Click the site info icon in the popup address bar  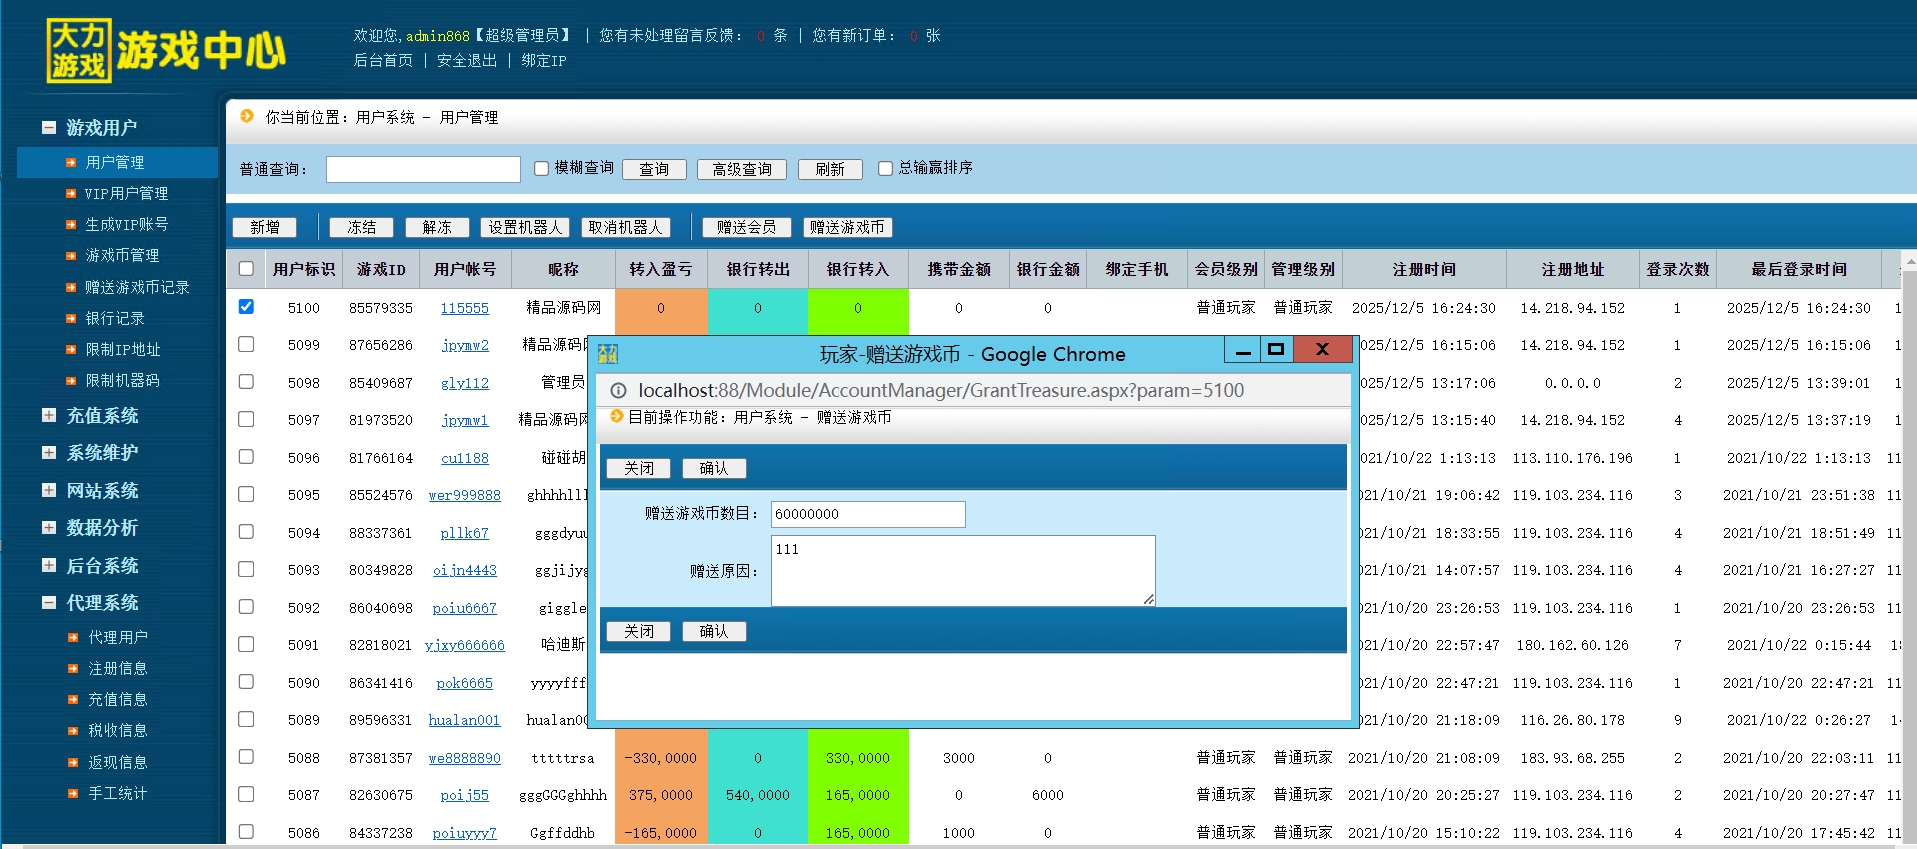[x=618, y=391]
